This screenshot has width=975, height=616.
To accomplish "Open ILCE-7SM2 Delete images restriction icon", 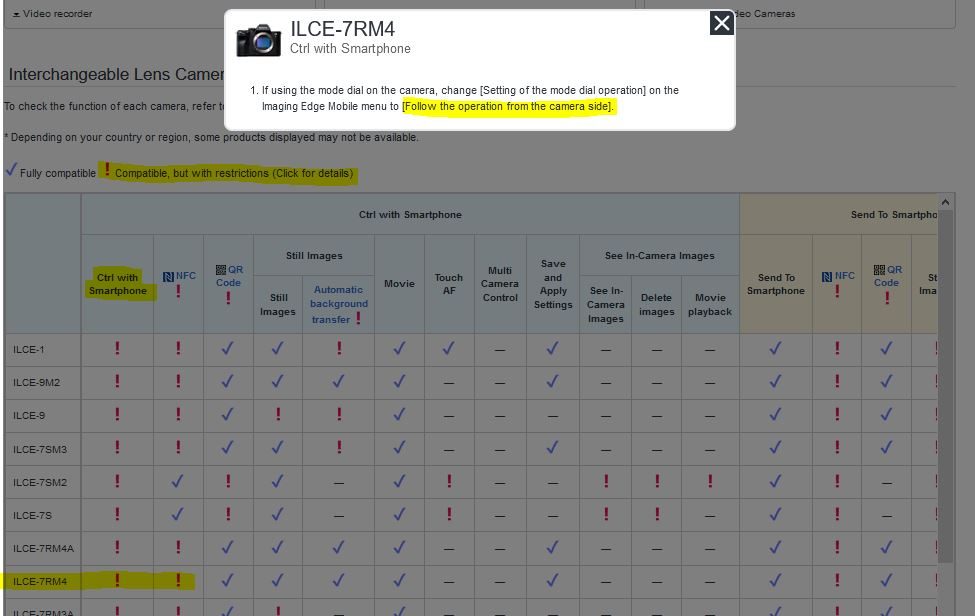I will [x=657, y=481].
